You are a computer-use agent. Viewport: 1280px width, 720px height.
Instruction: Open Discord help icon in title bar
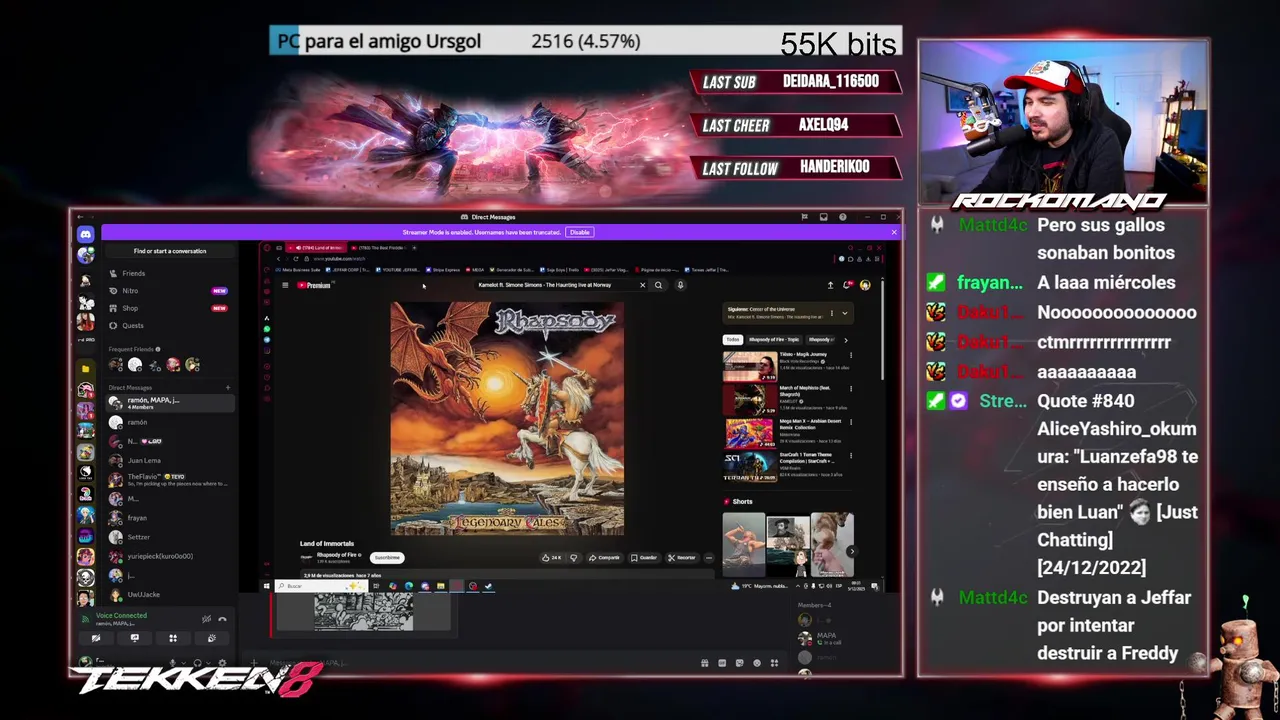(x=843, y=217)
